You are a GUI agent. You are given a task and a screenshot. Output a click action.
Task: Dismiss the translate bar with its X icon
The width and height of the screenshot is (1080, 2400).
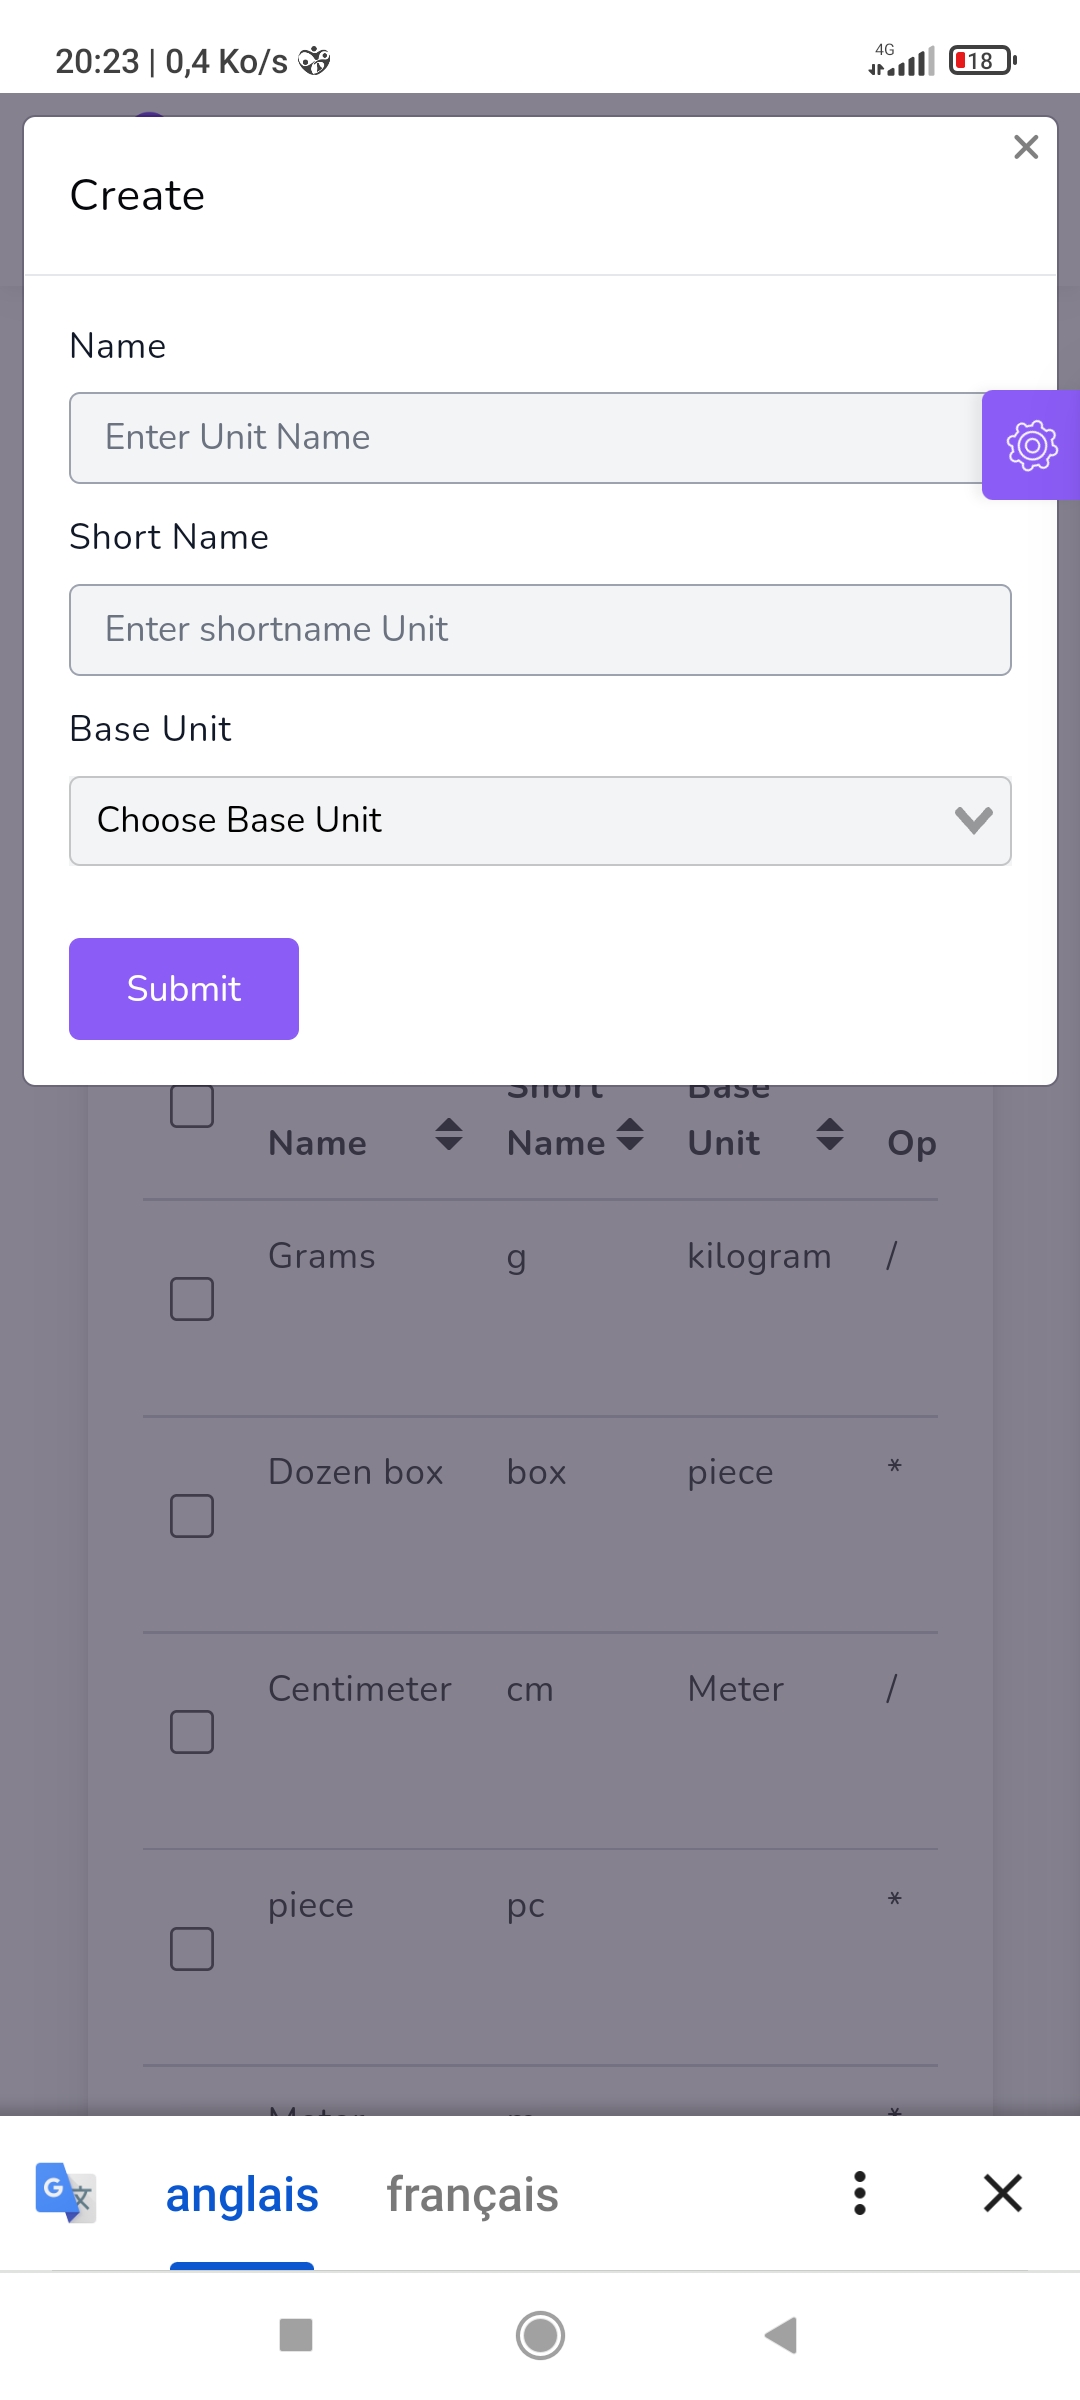point(1002,2192)
